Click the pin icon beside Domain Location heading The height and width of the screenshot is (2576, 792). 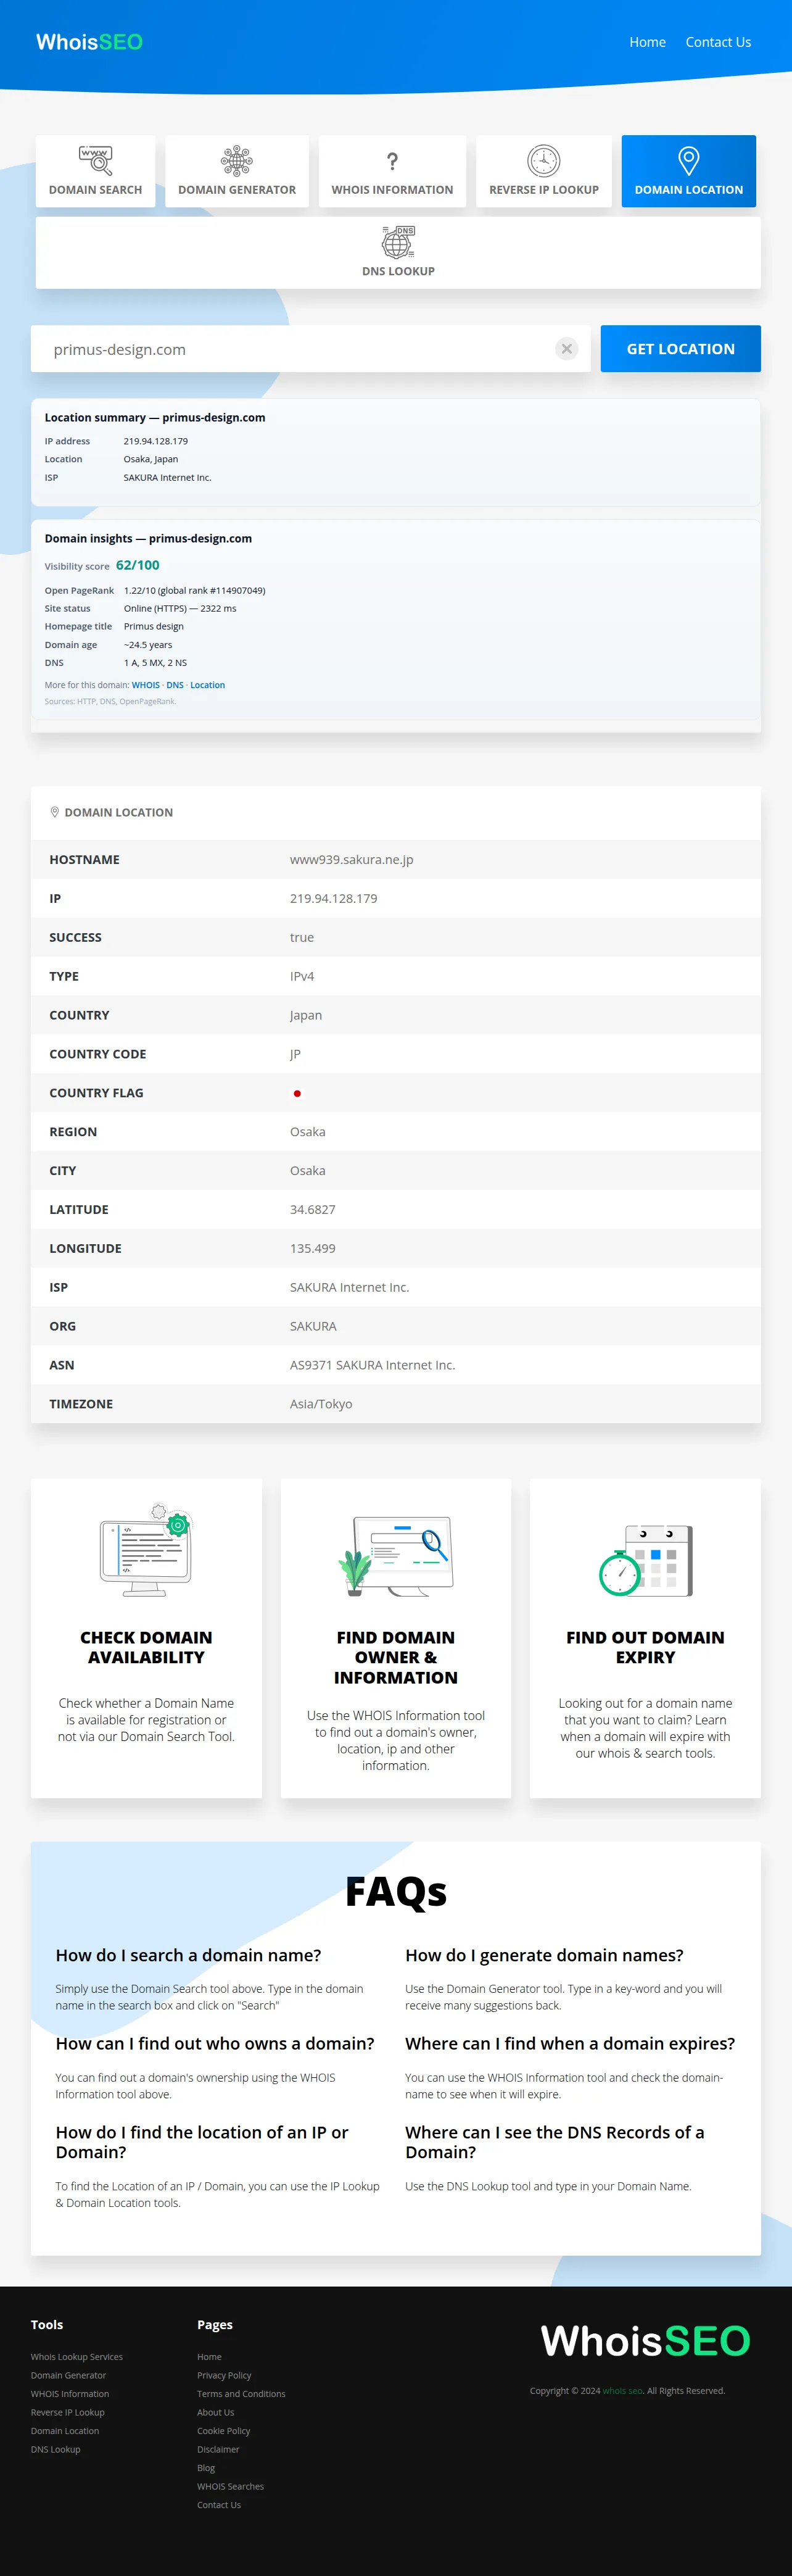point(55,812)
